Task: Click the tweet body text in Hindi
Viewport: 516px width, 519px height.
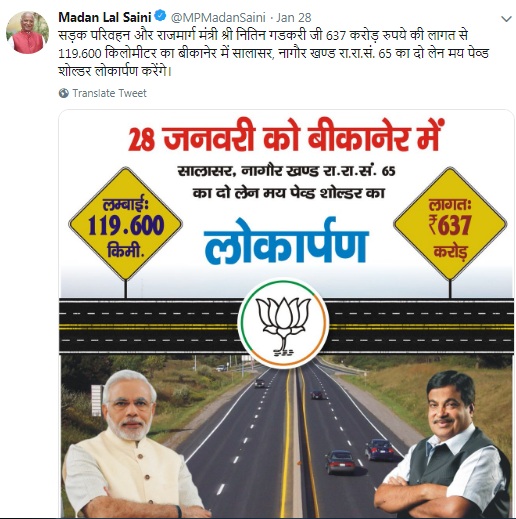Action: [273, 53]
